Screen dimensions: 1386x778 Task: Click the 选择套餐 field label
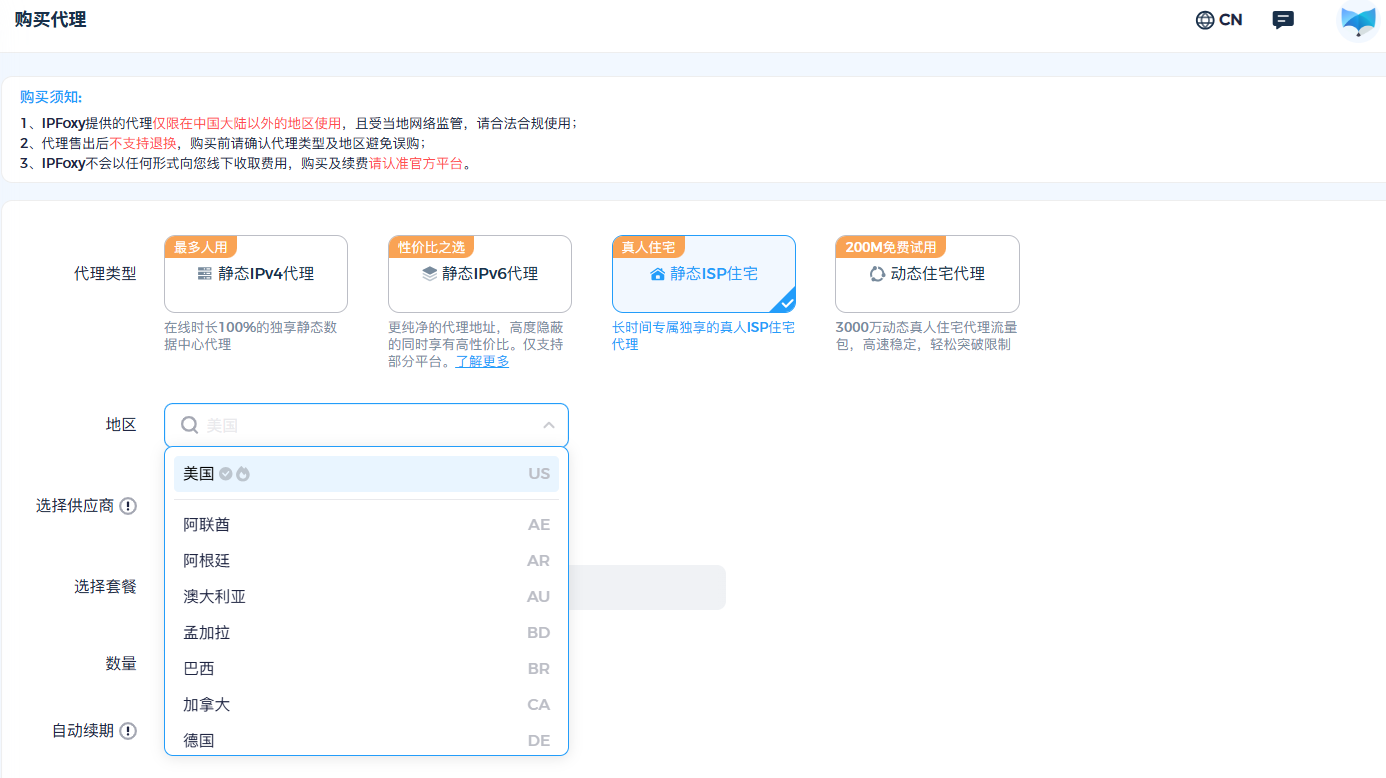click(105, 587)
